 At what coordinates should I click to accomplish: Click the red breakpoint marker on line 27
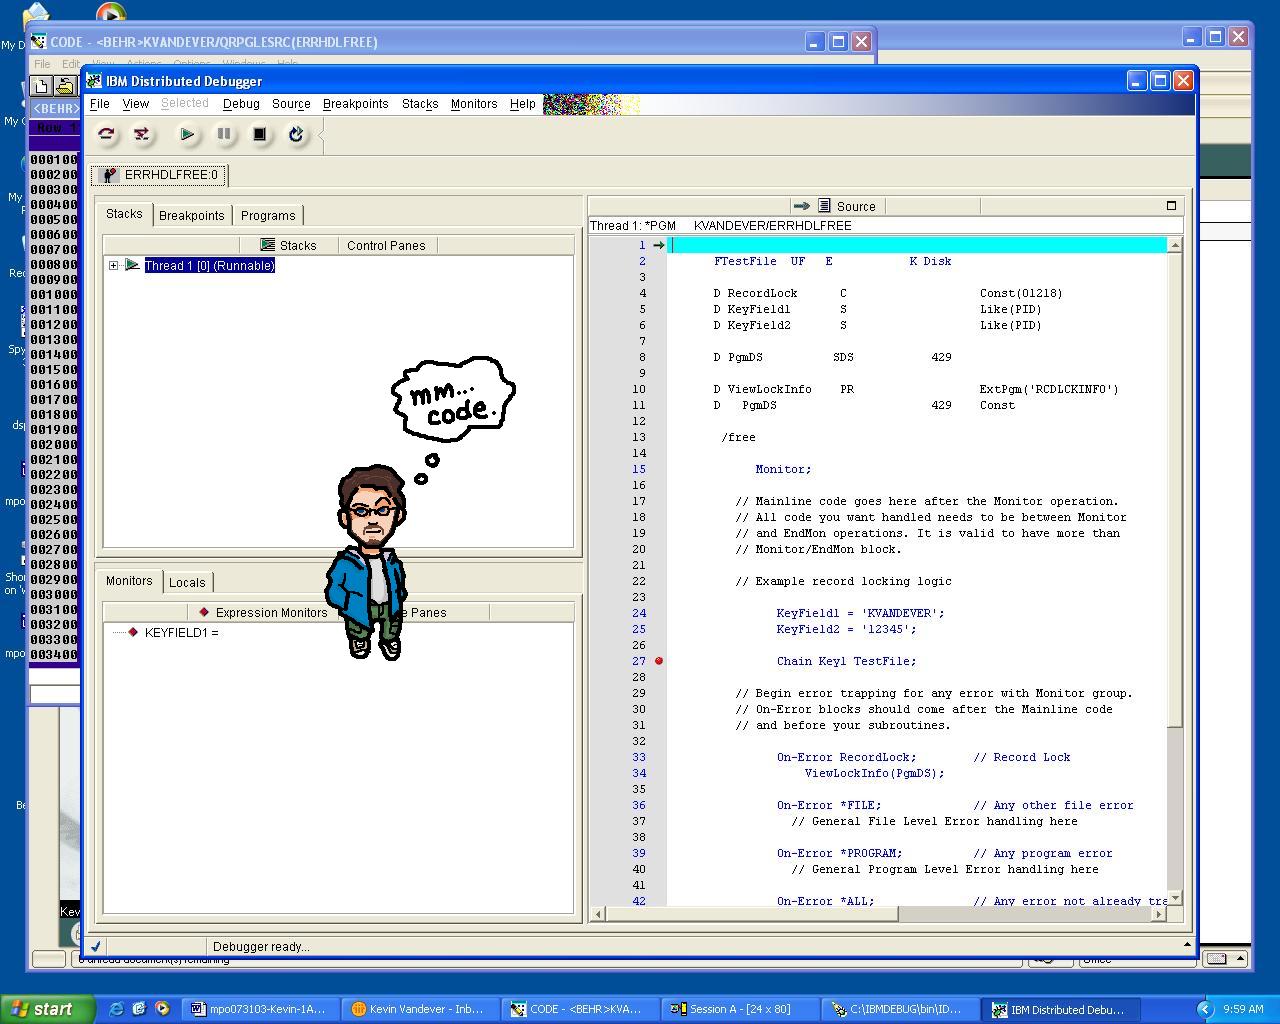(x=658, y=661)
